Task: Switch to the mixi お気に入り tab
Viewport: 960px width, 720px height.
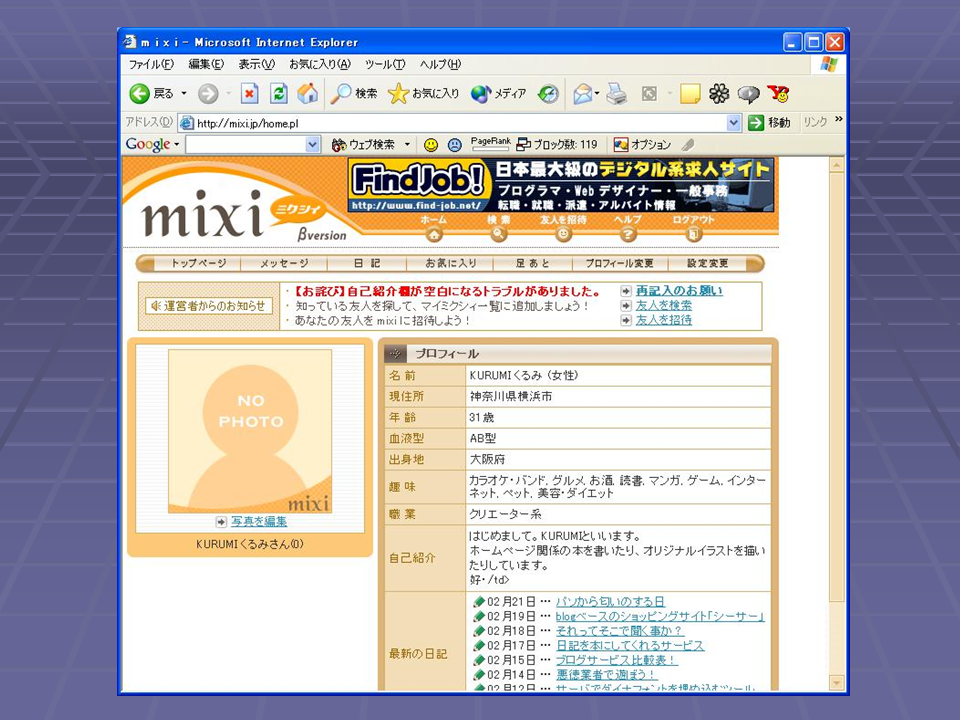Action: tap(451, 263)
